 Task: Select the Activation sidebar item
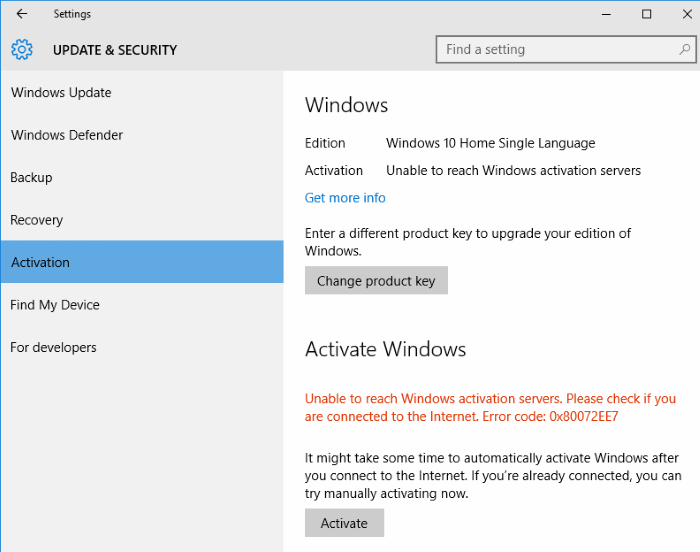[142, 262]
